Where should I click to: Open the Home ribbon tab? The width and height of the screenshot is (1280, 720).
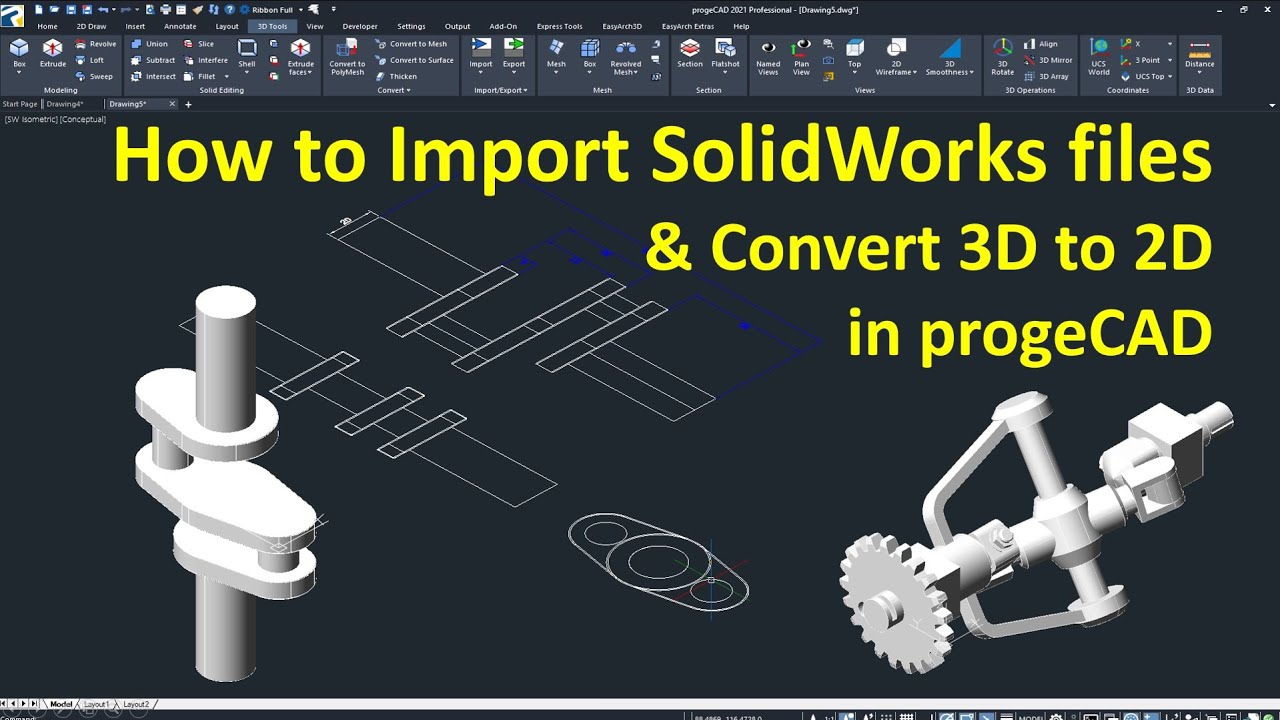tap(47, 26)
